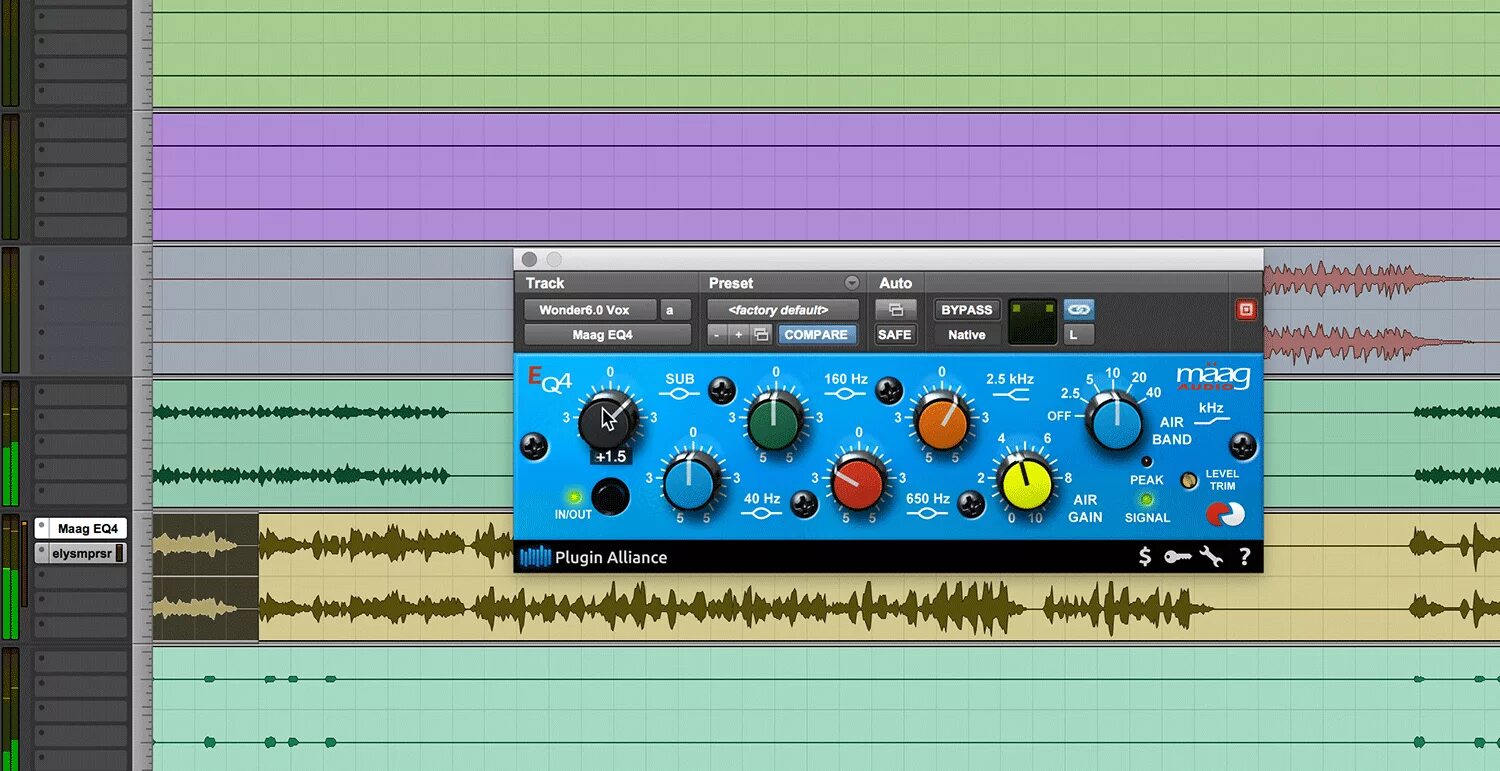Click the orange 2.5 kHz gain knob

tap(942, 421)
